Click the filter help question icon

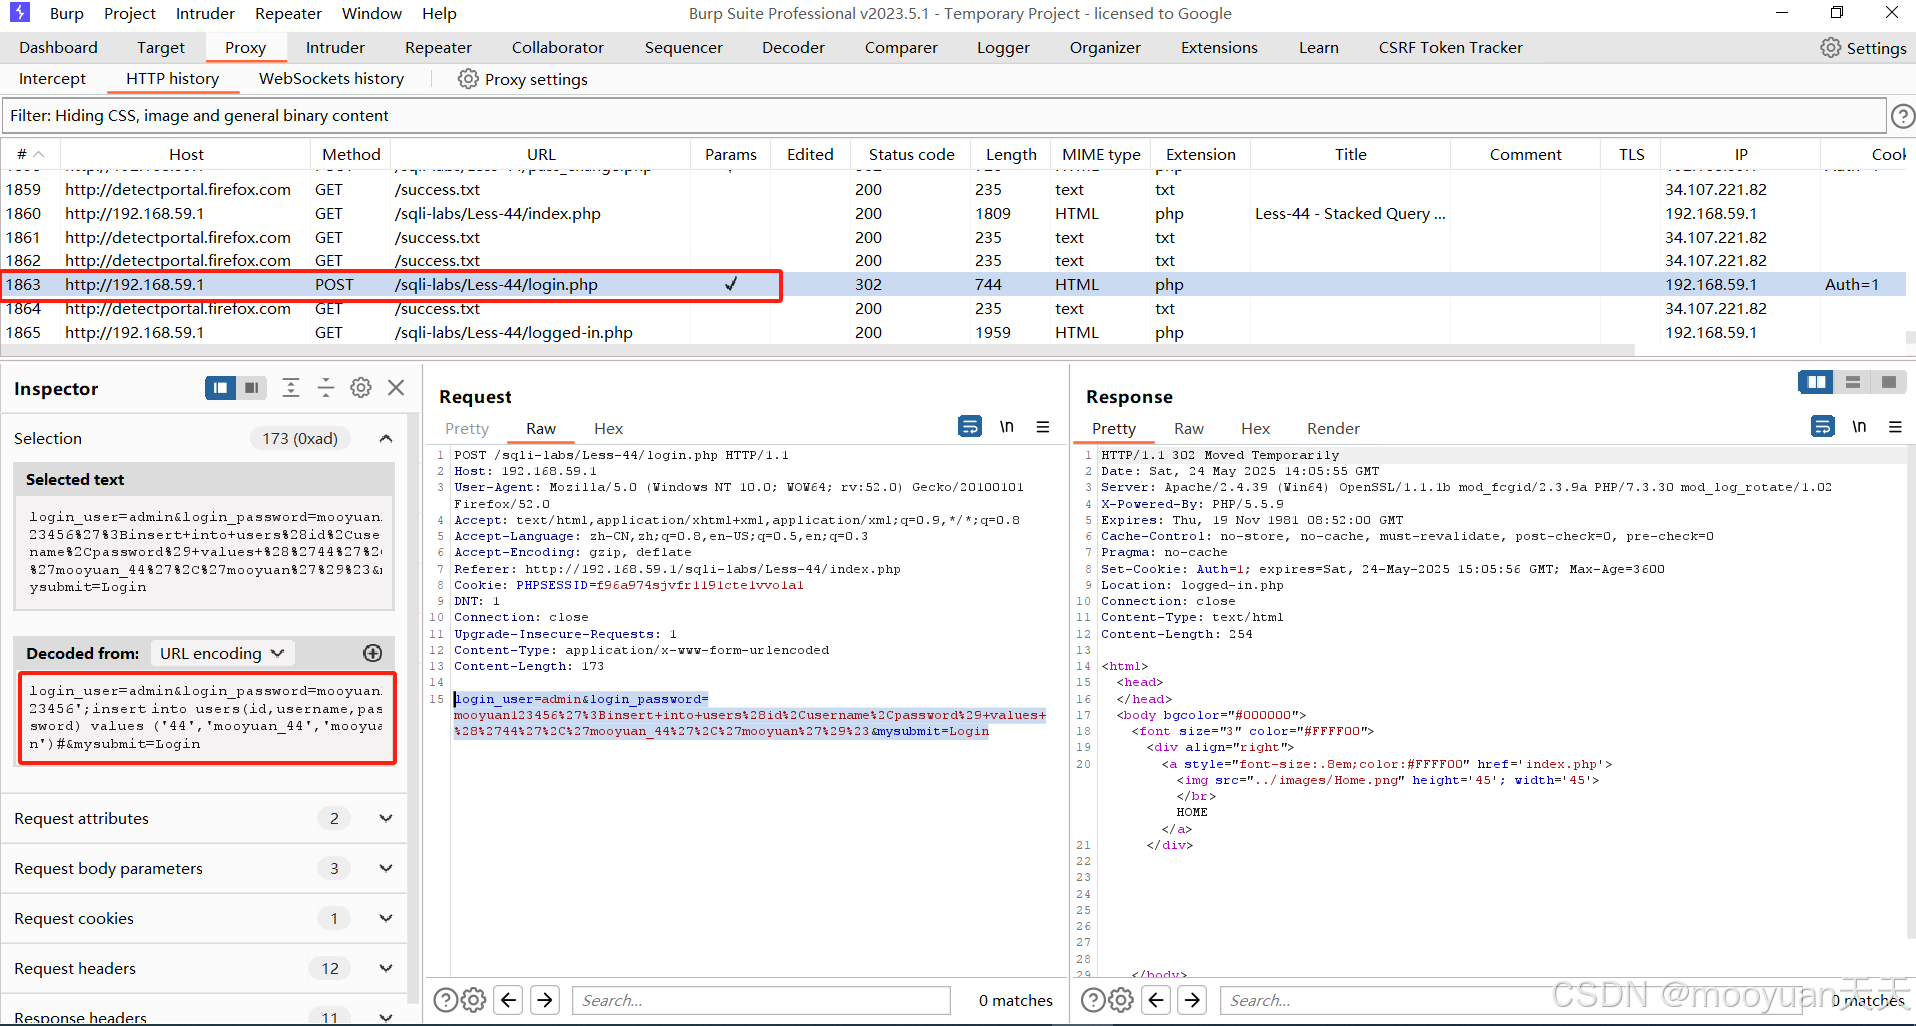[x=1902, y=116]
